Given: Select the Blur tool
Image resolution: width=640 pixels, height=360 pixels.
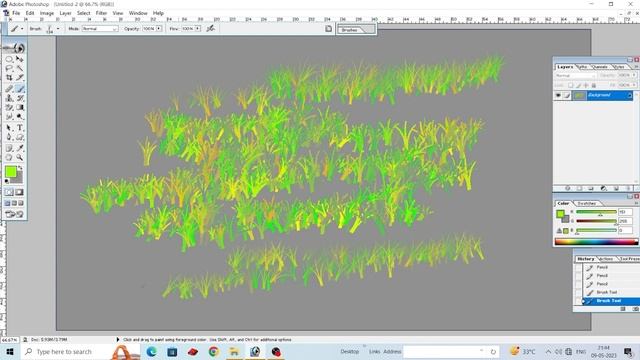Looking at the screenshot, I should click(9, 117).
